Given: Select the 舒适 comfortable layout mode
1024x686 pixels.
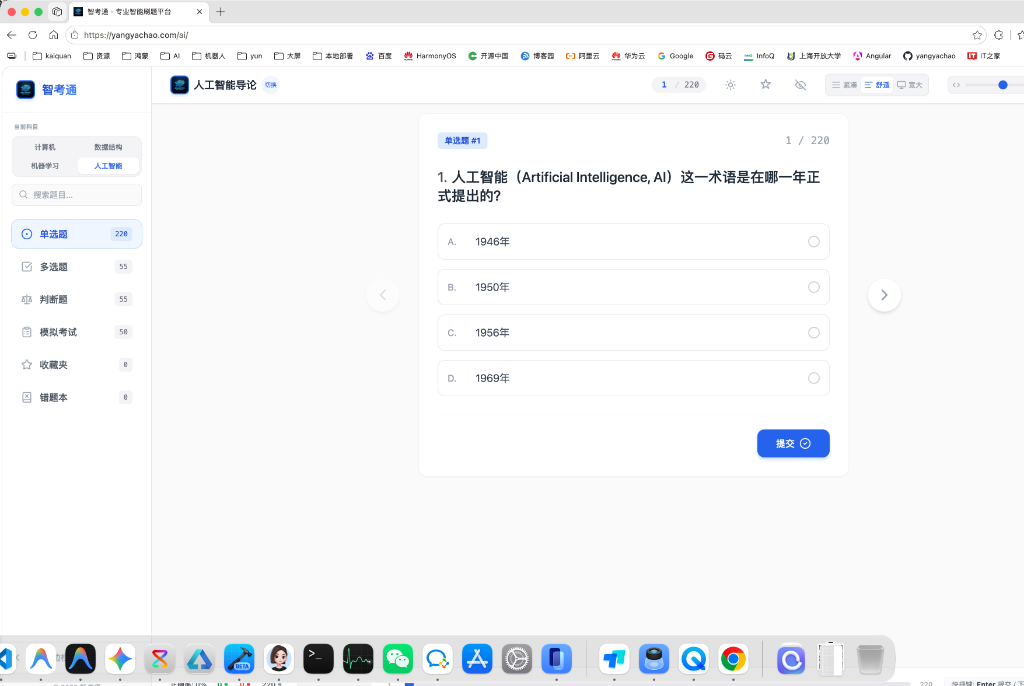Looking at the screenshot, I should click(x=876, y=85).
